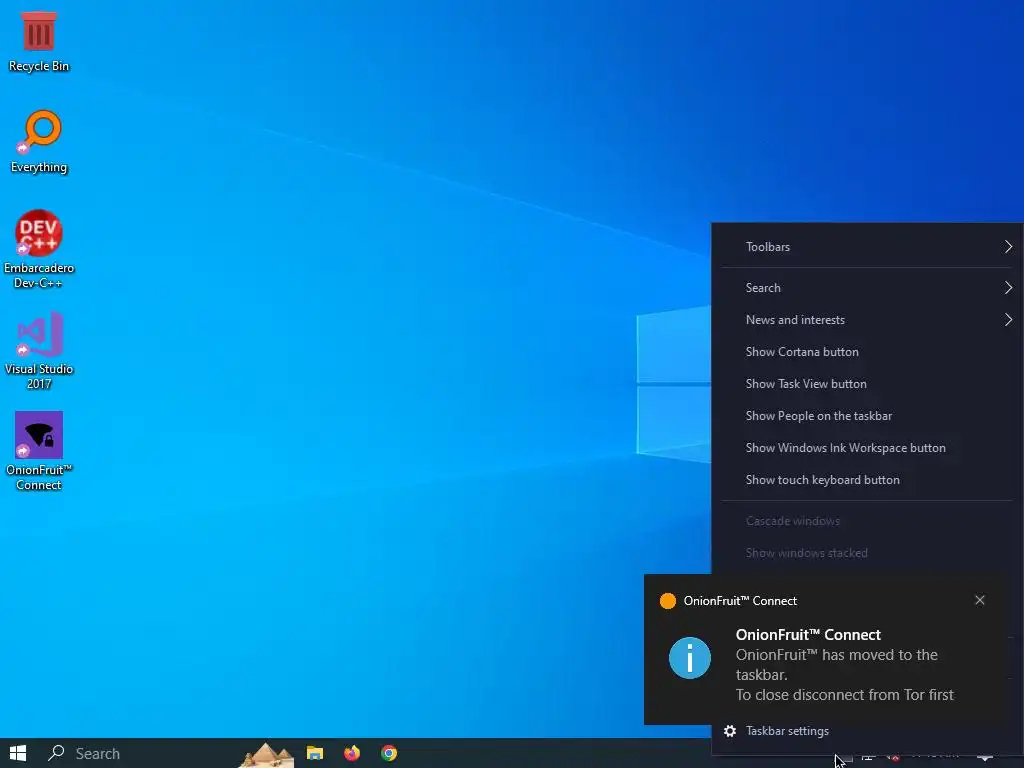Open the Windows Start menu

(18, 753)
